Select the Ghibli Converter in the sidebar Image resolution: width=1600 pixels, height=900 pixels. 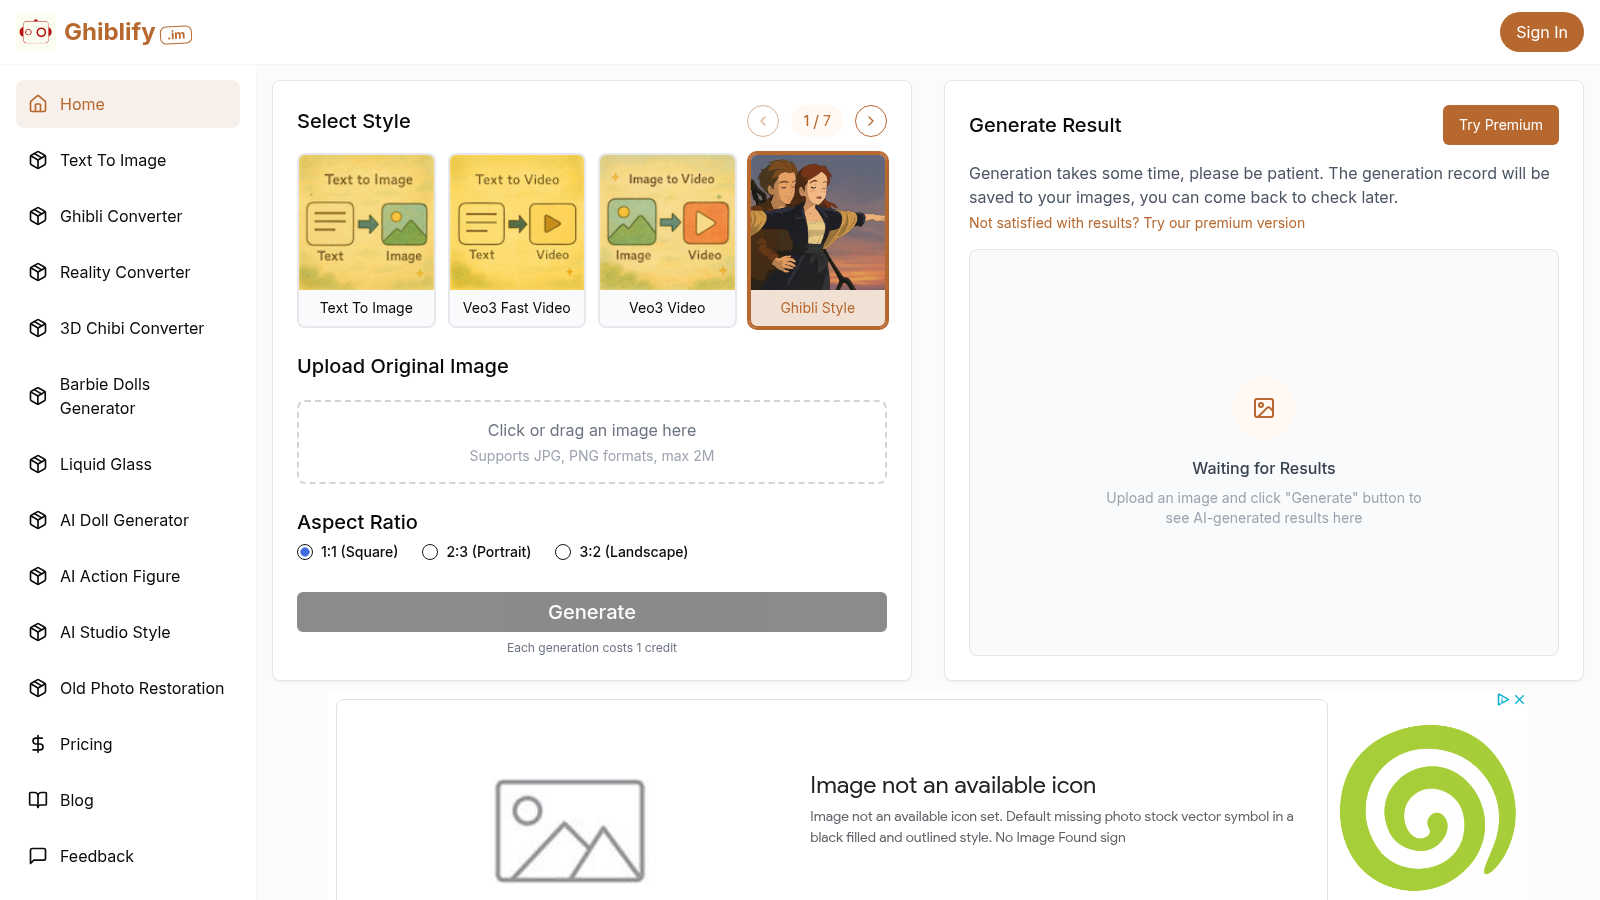121,216
